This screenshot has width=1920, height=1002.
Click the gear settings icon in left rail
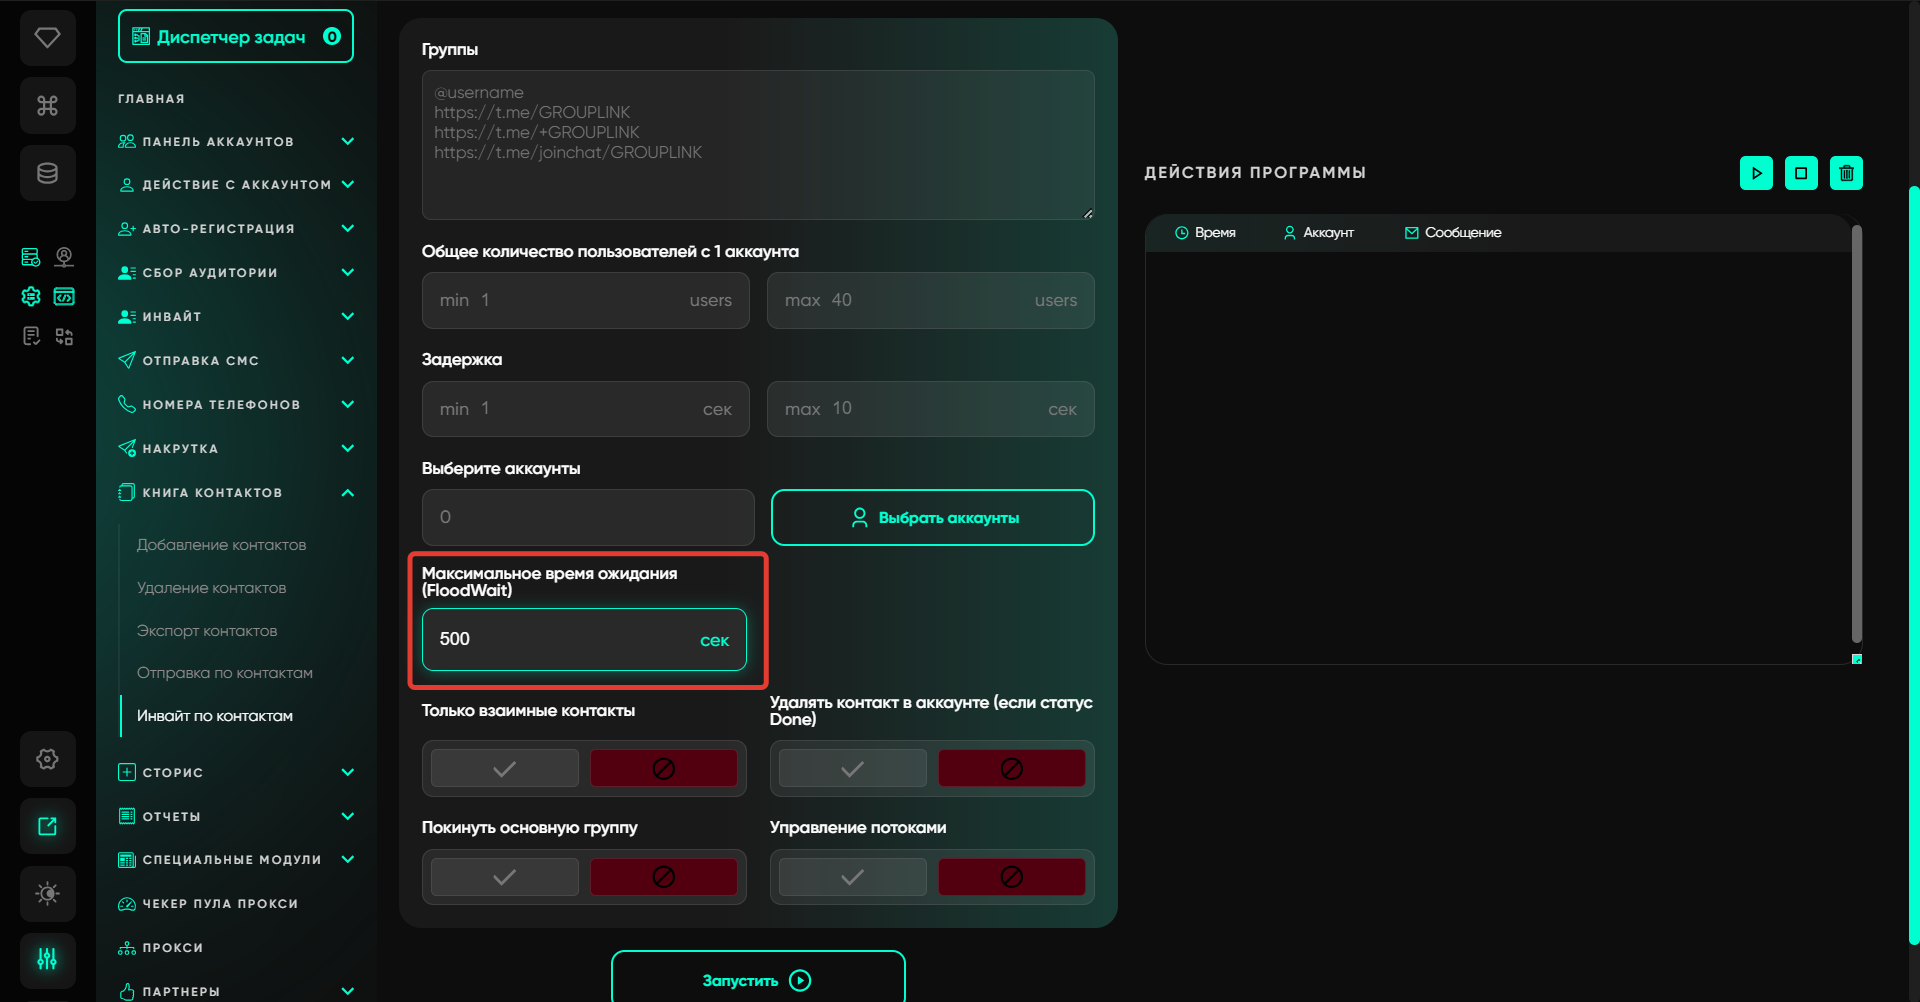coord(47,759)
